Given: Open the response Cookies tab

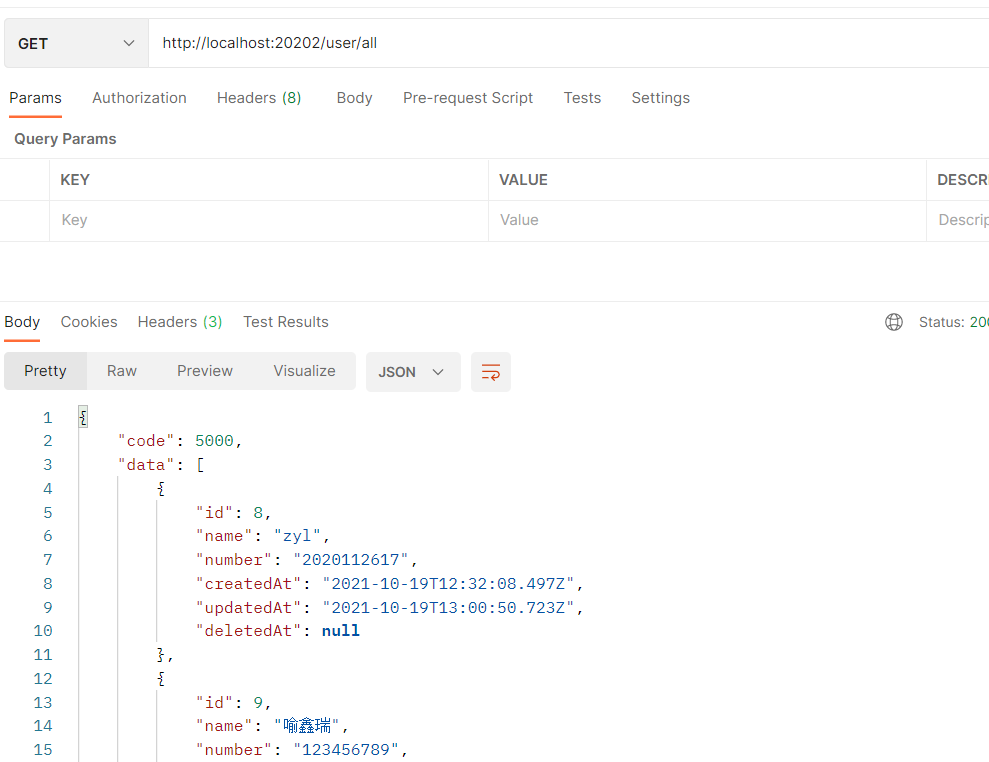Looking at the screenshot, I should point(89,322).
